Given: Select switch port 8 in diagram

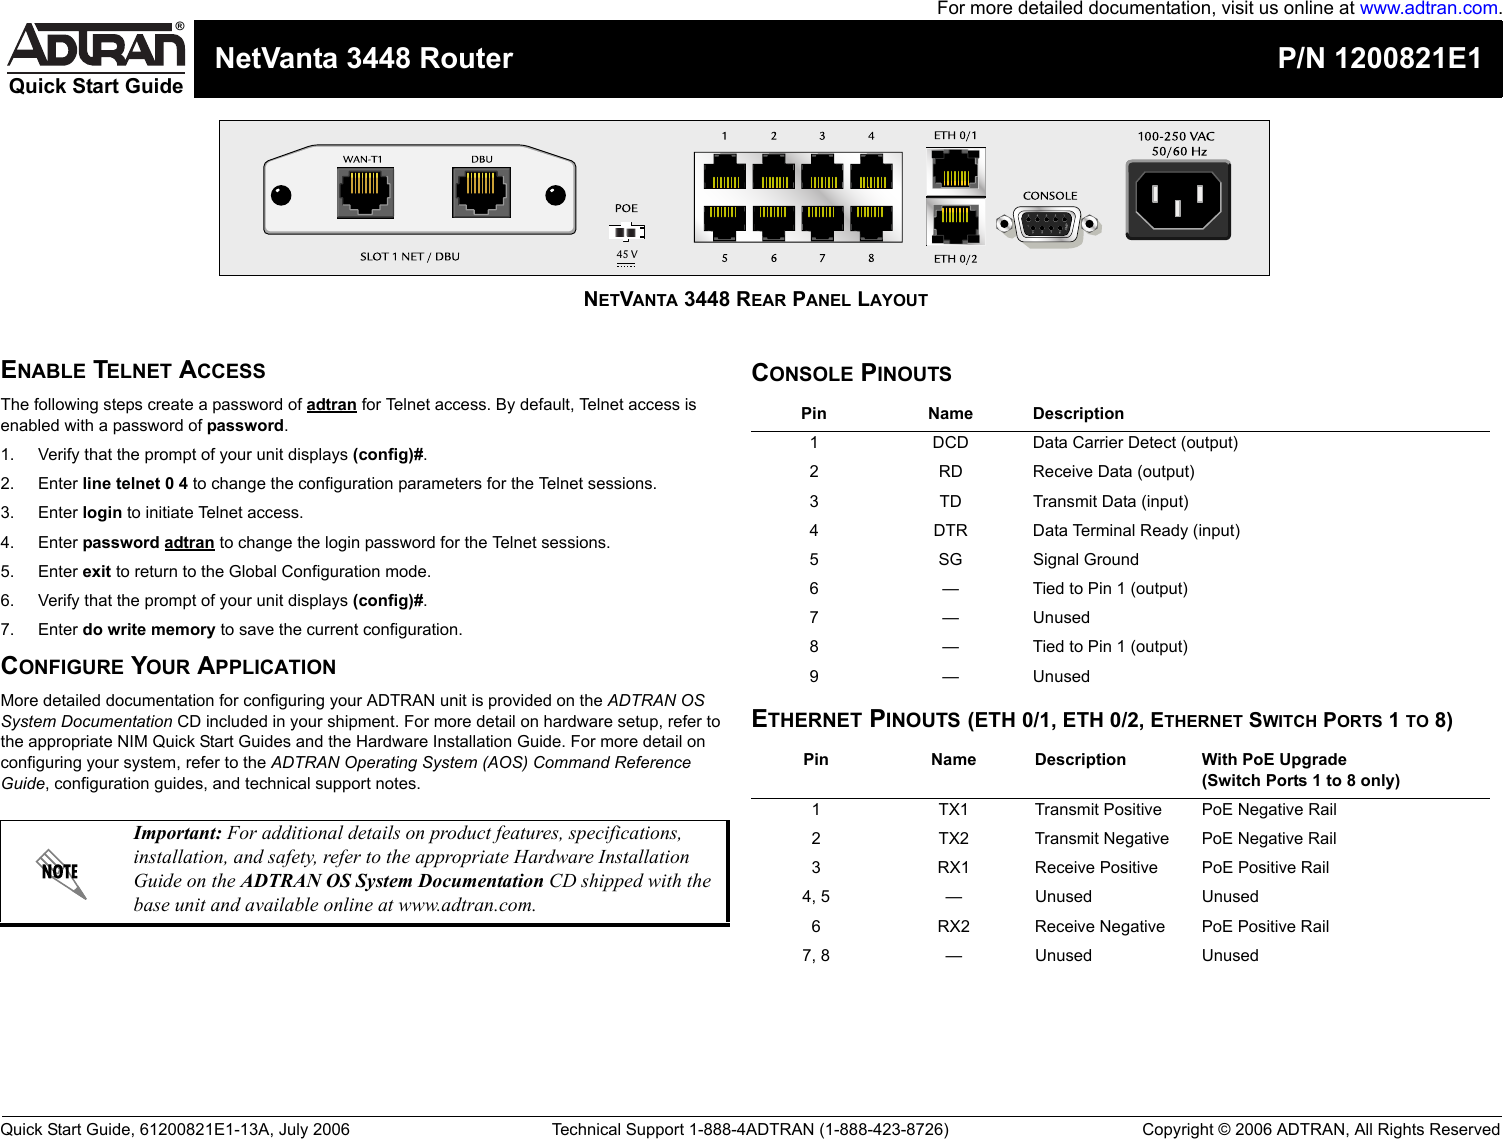Looking at the screenshot, I should click(871, 221).
